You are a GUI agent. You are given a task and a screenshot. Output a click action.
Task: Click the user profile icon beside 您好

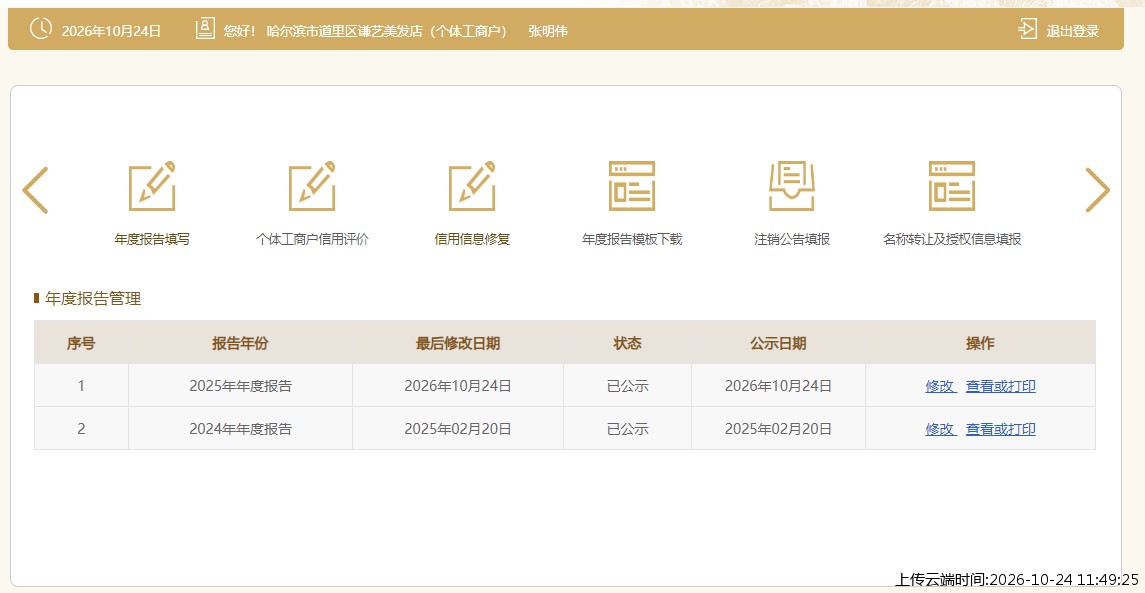point(205,29)
